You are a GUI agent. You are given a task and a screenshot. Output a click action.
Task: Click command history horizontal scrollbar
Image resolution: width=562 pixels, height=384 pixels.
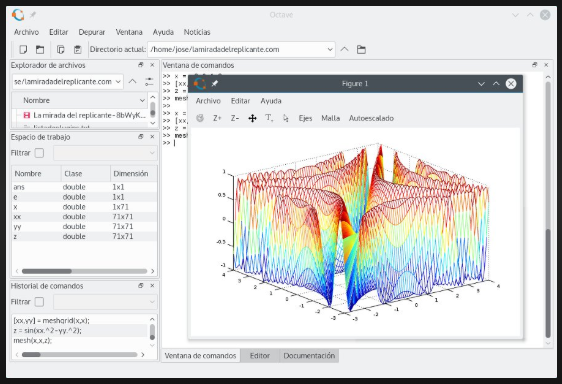coord(80,355)
